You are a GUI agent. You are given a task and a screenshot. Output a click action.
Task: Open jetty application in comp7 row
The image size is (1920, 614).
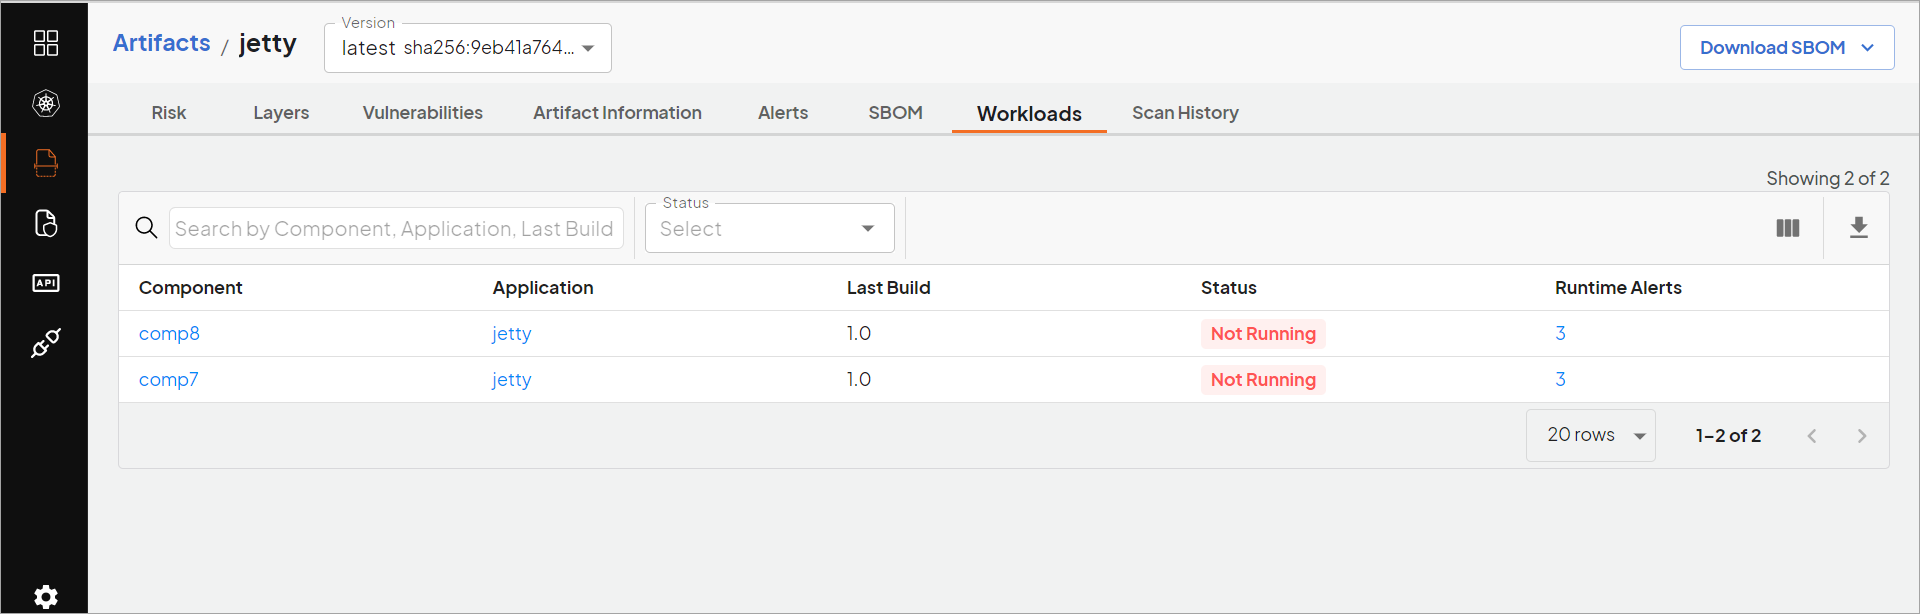click(x=512, y=380)
